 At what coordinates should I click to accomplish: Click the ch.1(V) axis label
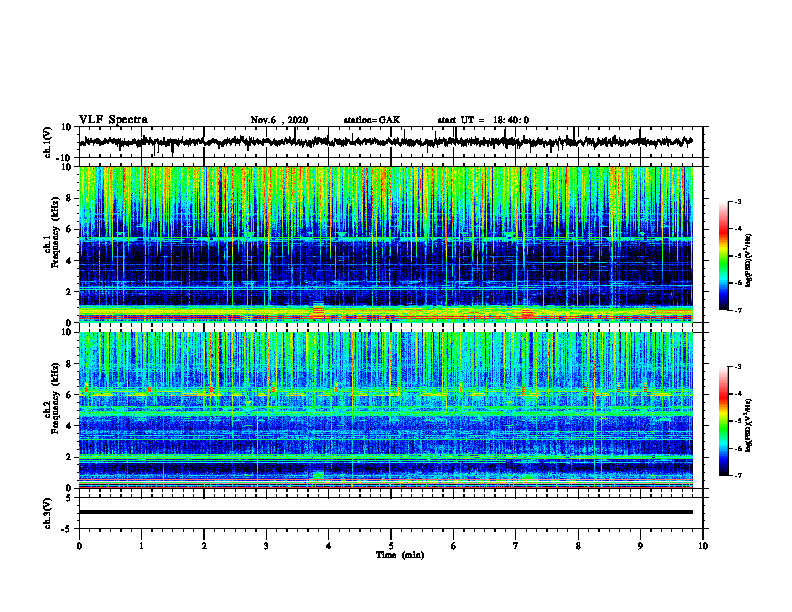click(x=48, y=142)
